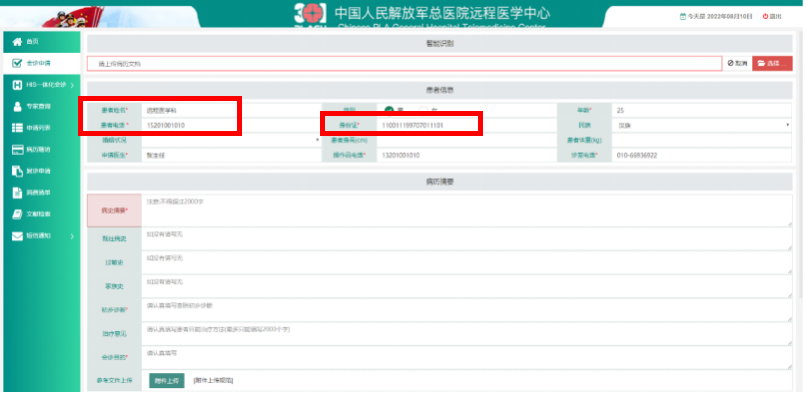The height and width of the screenshot is (394, 806).
Task: Open the sidebar item with the card icon
Action: [x=17, y=149]
